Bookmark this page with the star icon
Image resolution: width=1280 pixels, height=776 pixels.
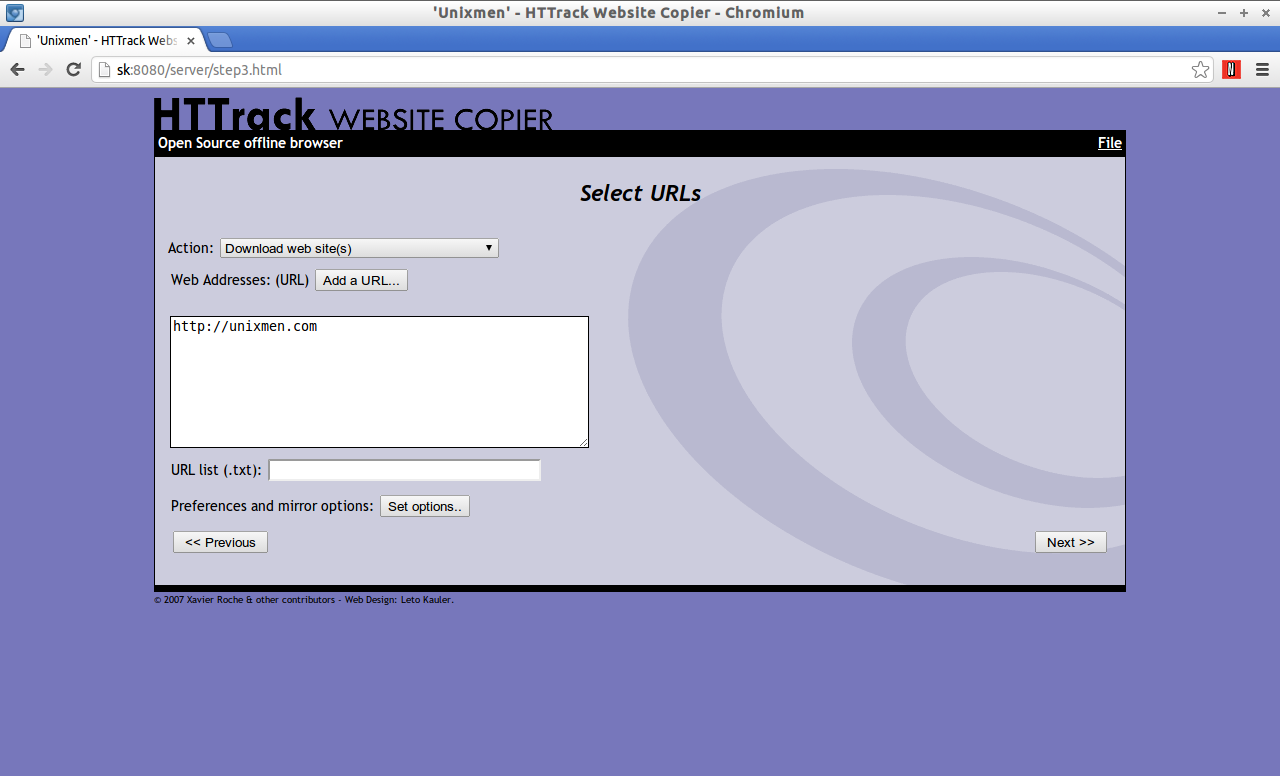pyautogui.click(x=1200, y=69)
